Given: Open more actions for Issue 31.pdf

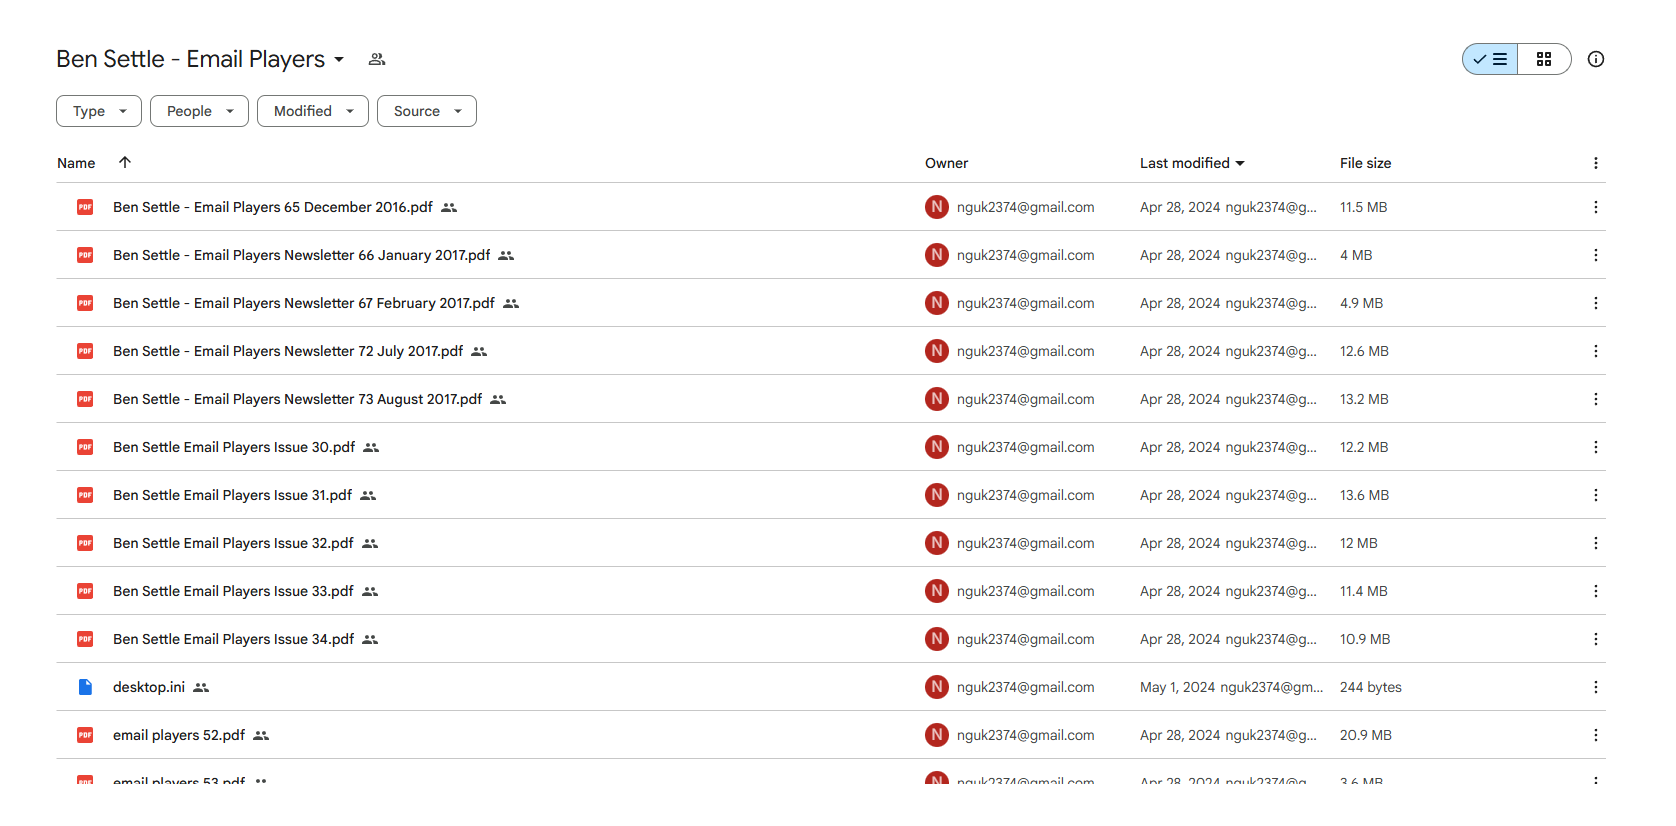Looking at the screenshot, I should (1596, 495).
